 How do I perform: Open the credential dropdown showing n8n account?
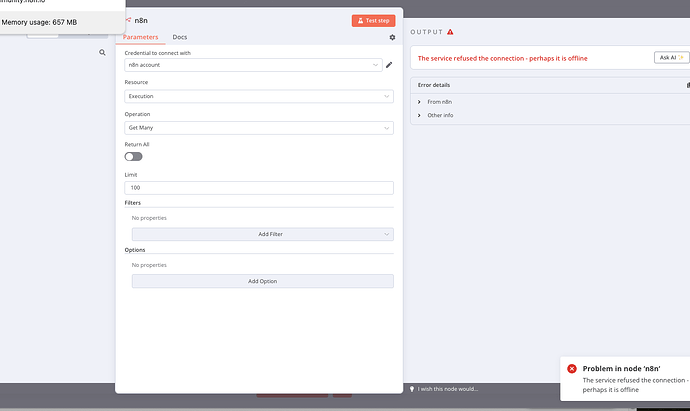point(253,65)
